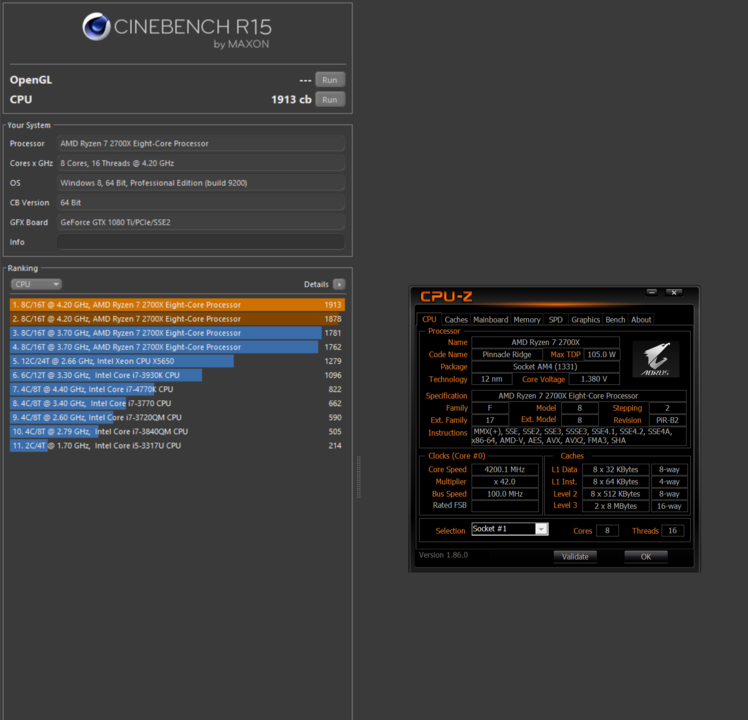The image size is (748, 720).
Task: Run the OpenGL benchmark
Action: (330, 80)
